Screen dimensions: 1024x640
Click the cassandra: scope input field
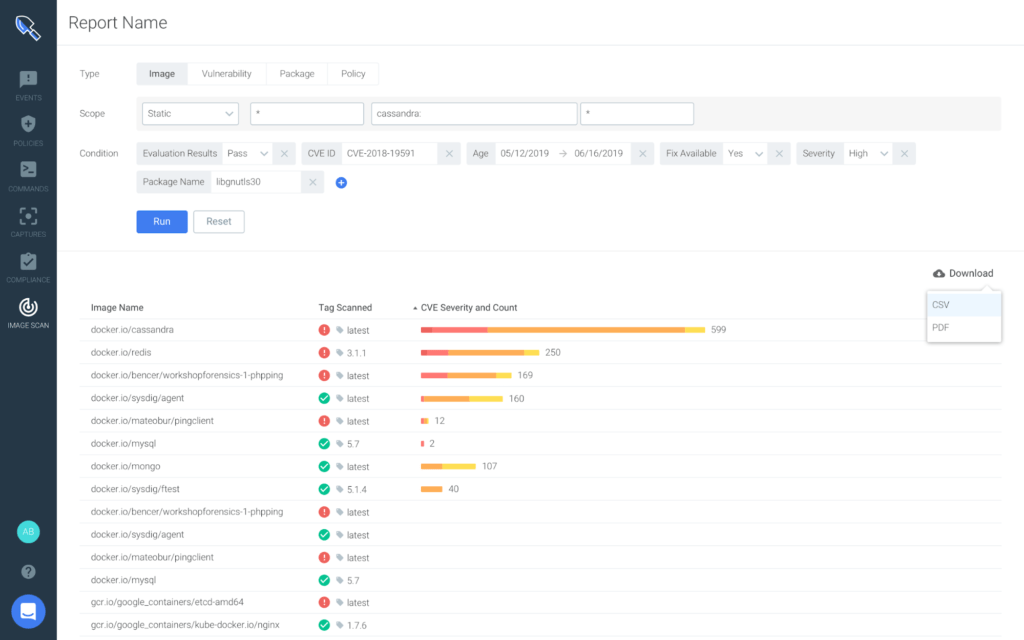coord(474,114)
